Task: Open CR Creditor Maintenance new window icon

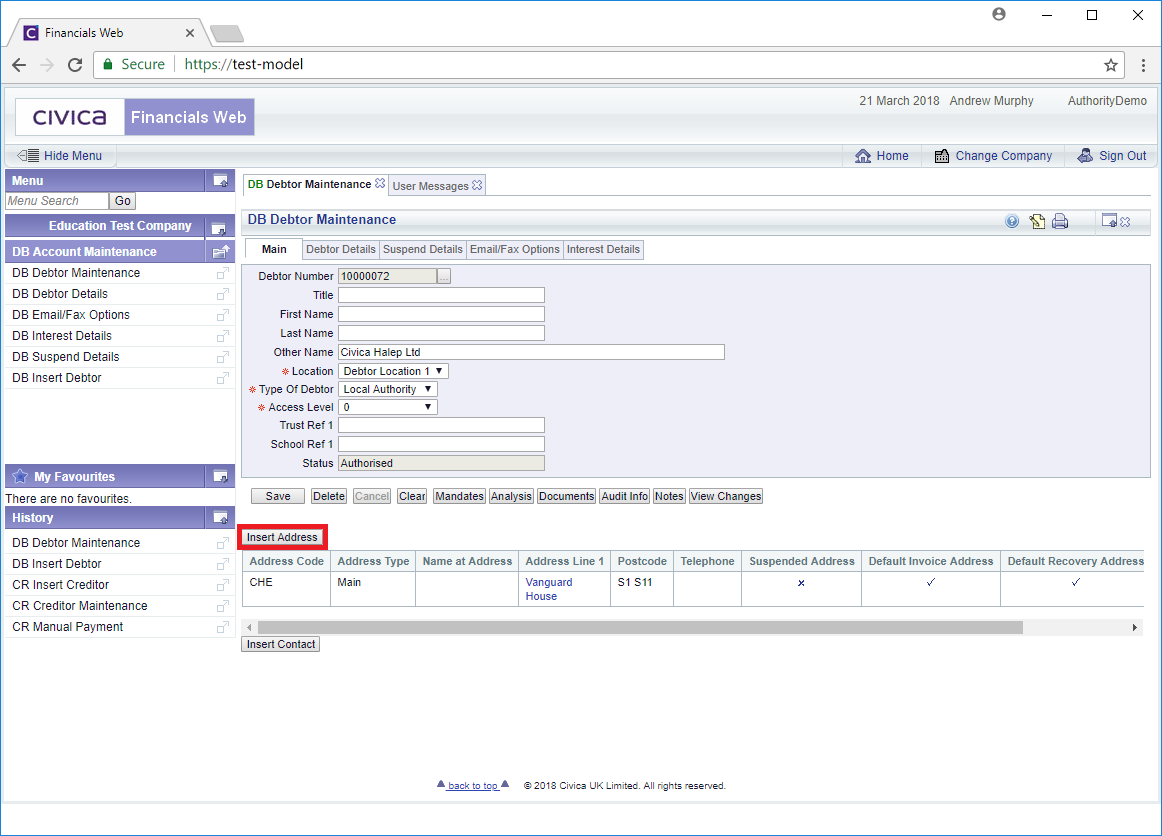Action: coord(222,606)
